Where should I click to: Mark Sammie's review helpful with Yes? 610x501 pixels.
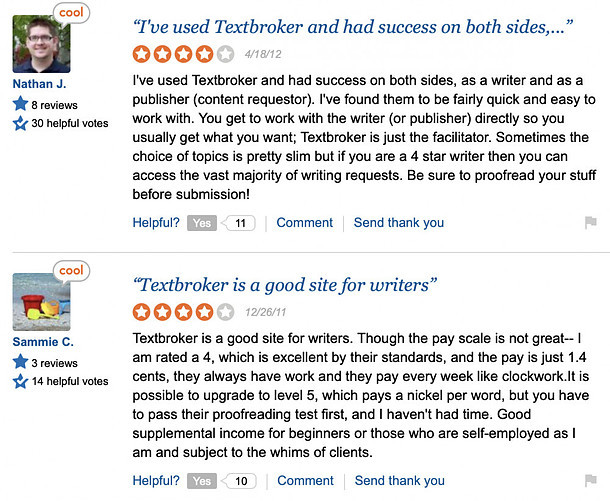pyautogui.click(x=202, y=481)
